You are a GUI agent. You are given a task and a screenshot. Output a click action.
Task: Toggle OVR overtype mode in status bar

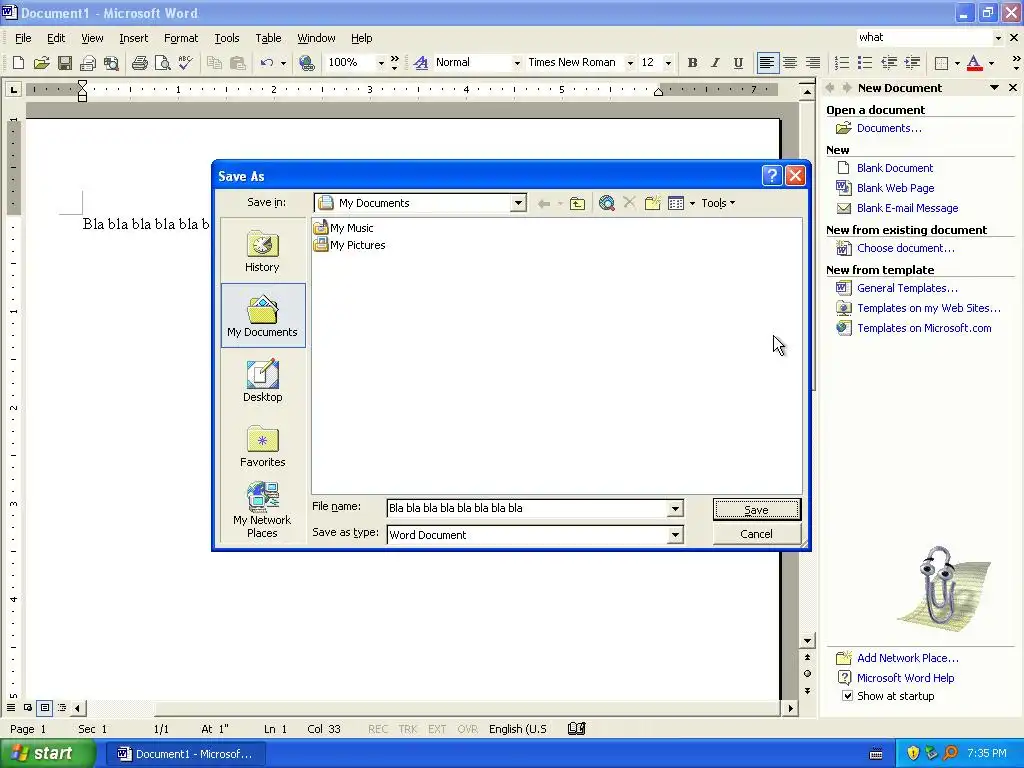(x=467, y=729)
